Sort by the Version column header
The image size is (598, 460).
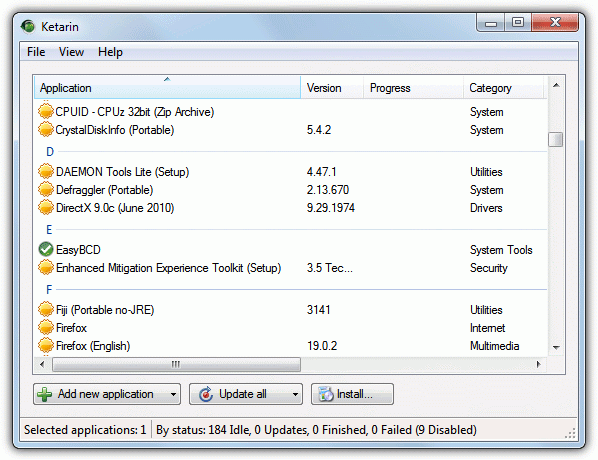click(x=332, y=88)
